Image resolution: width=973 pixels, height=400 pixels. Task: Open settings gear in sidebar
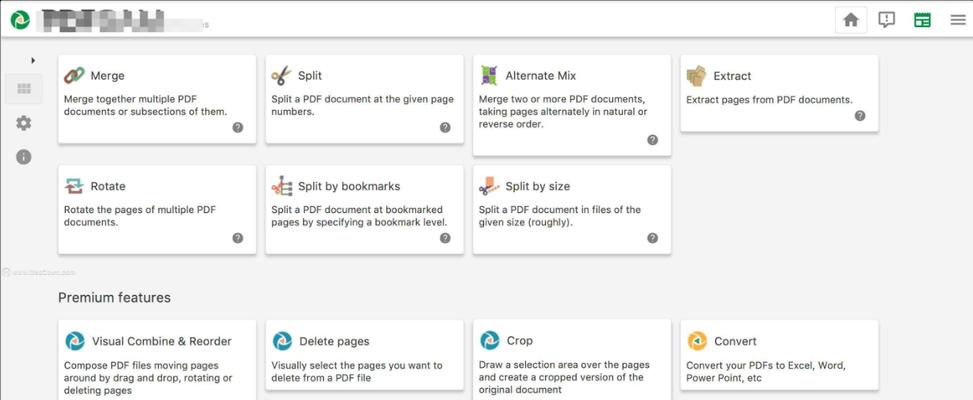click(x=24, y=123)
